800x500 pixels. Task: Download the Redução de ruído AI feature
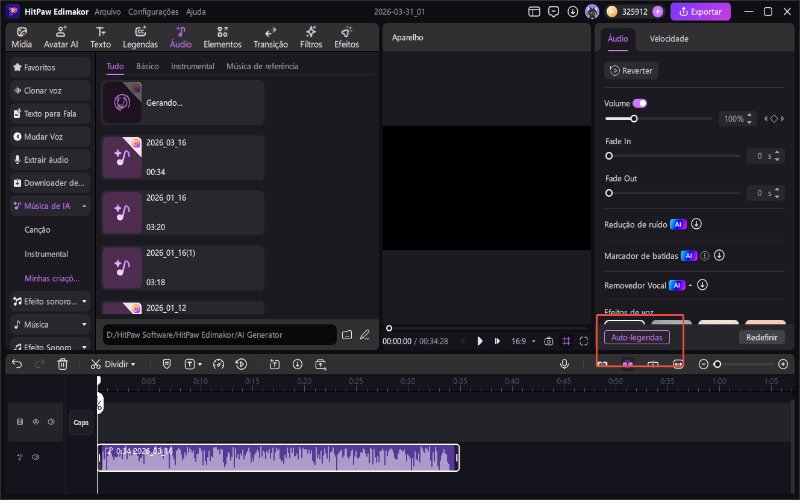697,225
